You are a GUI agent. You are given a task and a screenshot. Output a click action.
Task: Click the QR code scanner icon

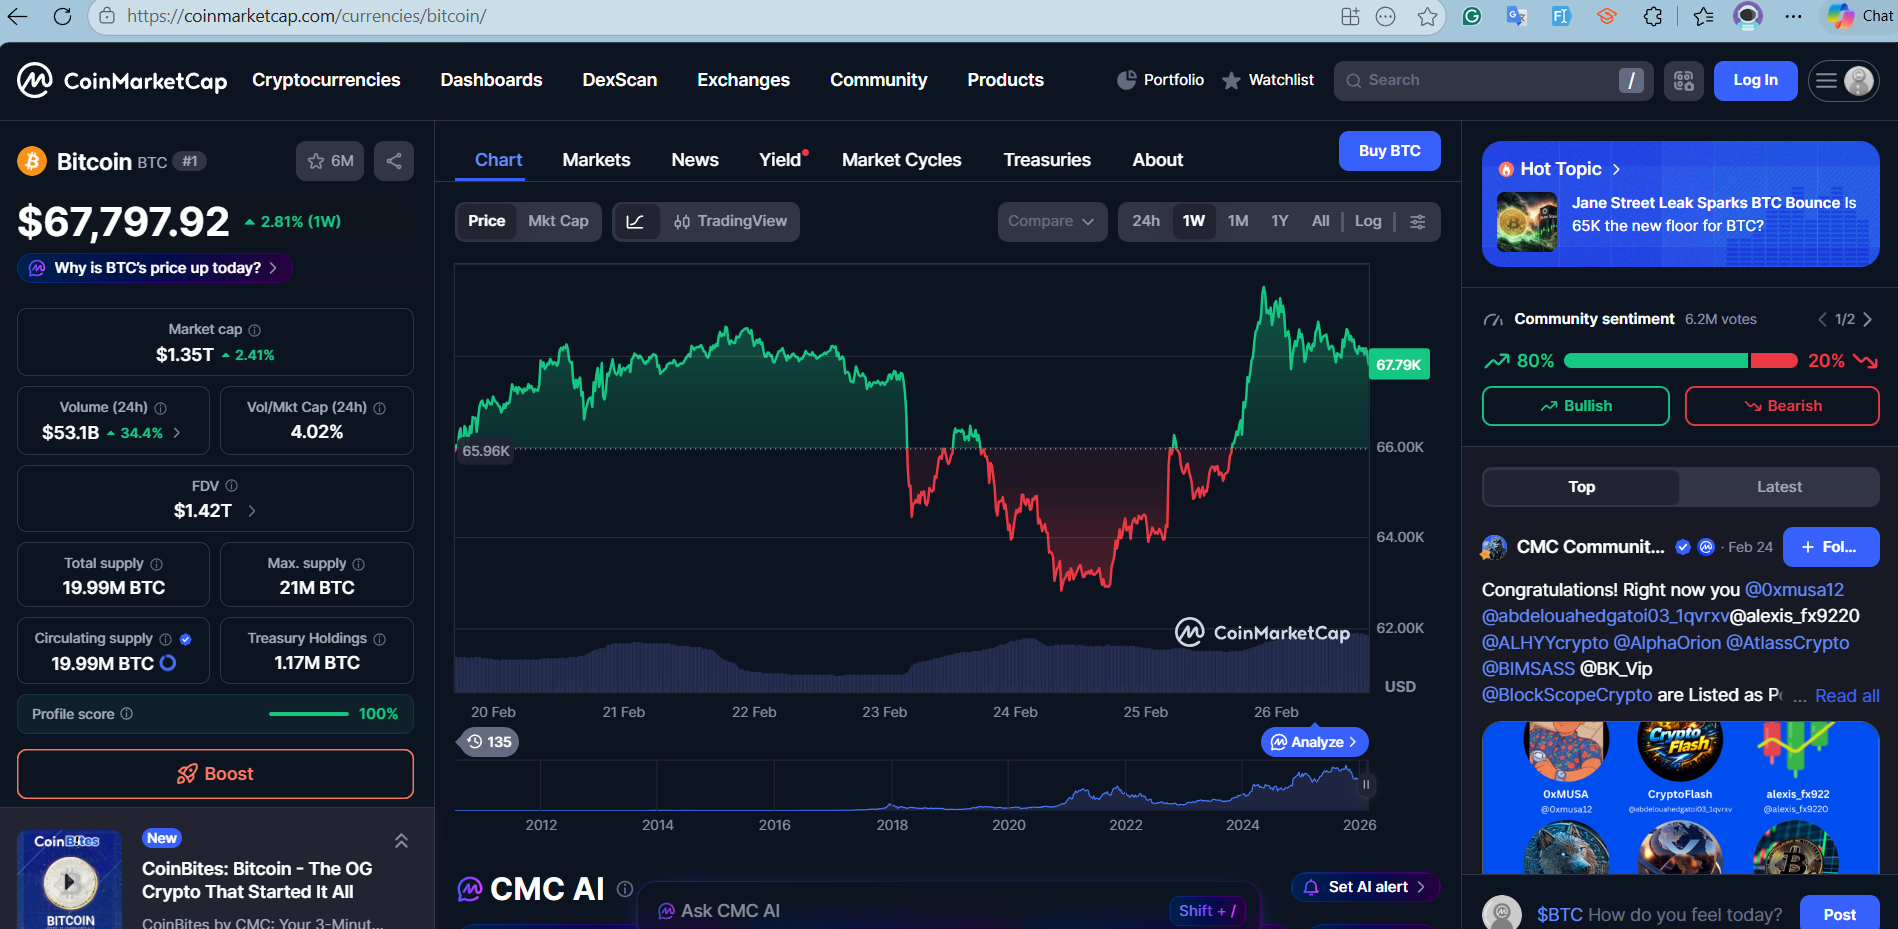click(x=1684, y=81)
